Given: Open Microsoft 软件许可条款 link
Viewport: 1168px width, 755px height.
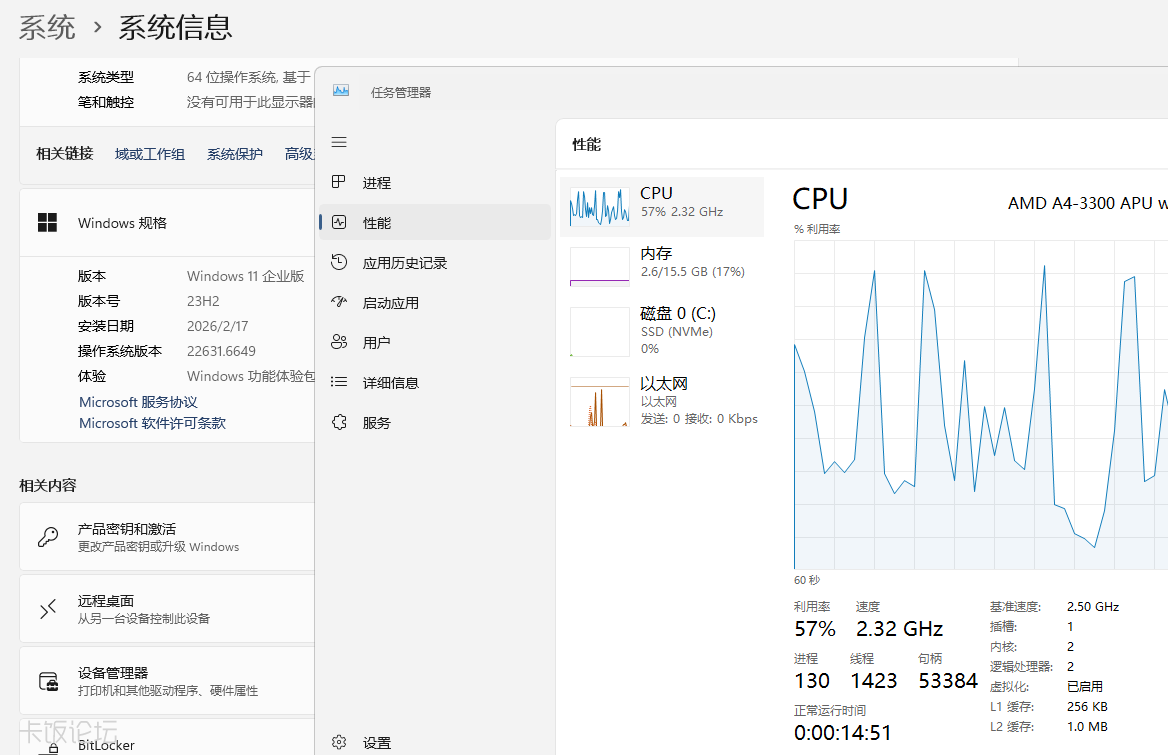Looking at the screenshot, I should point(152,423).
